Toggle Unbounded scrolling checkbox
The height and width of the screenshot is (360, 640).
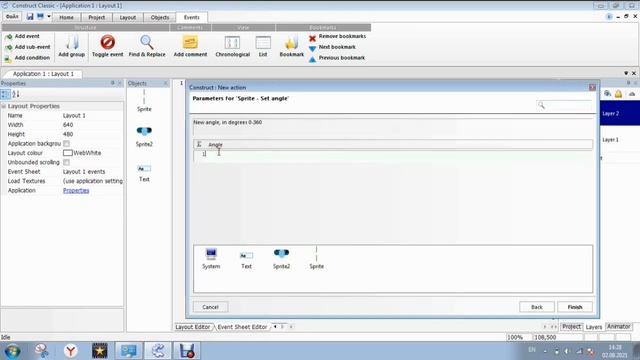(x=67, y=162)
